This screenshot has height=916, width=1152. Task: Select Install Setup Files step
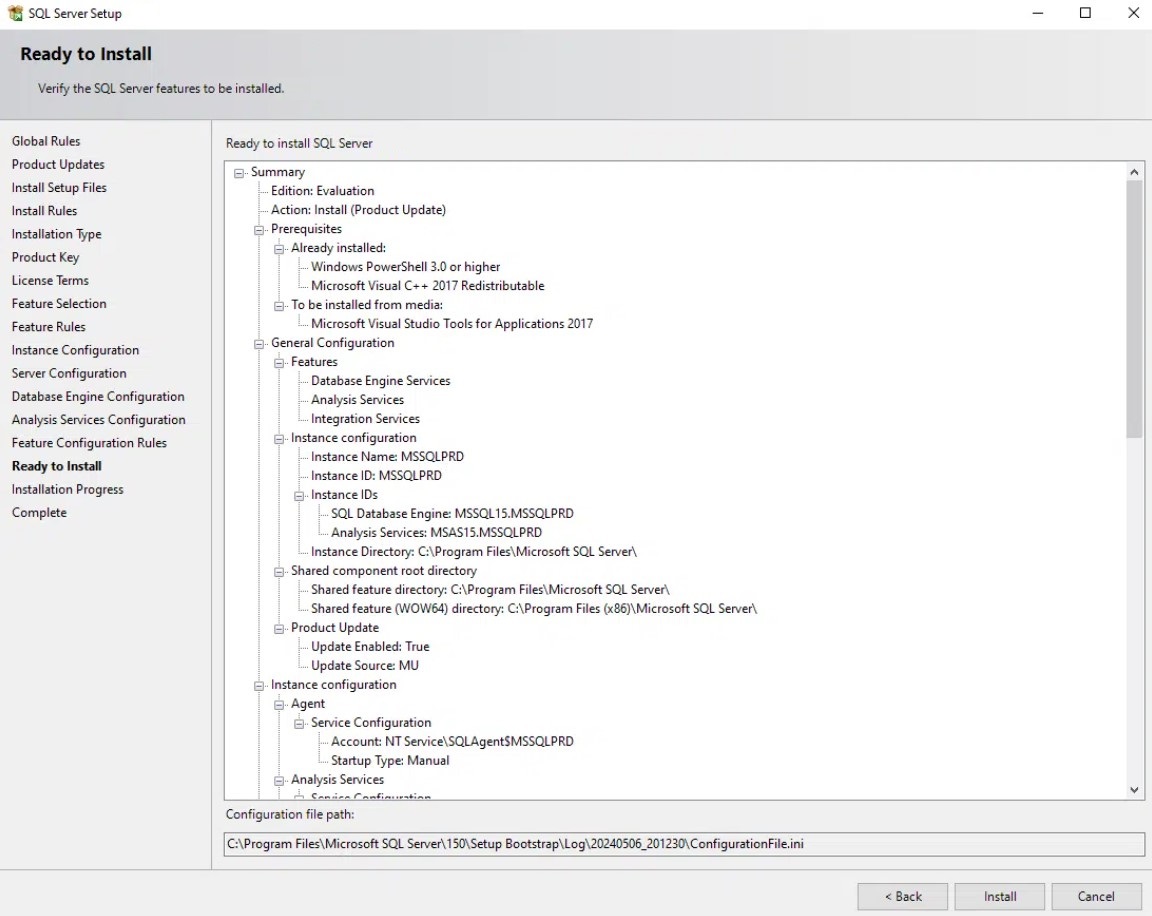tap(59, 187)
